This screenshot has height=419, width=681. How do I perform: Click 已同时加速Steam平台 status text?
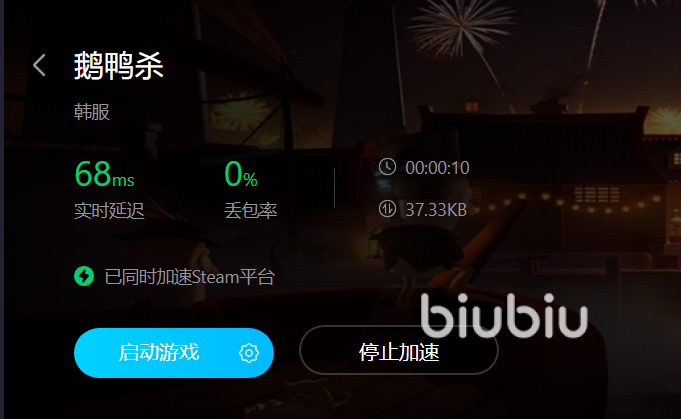click(189, 277)
